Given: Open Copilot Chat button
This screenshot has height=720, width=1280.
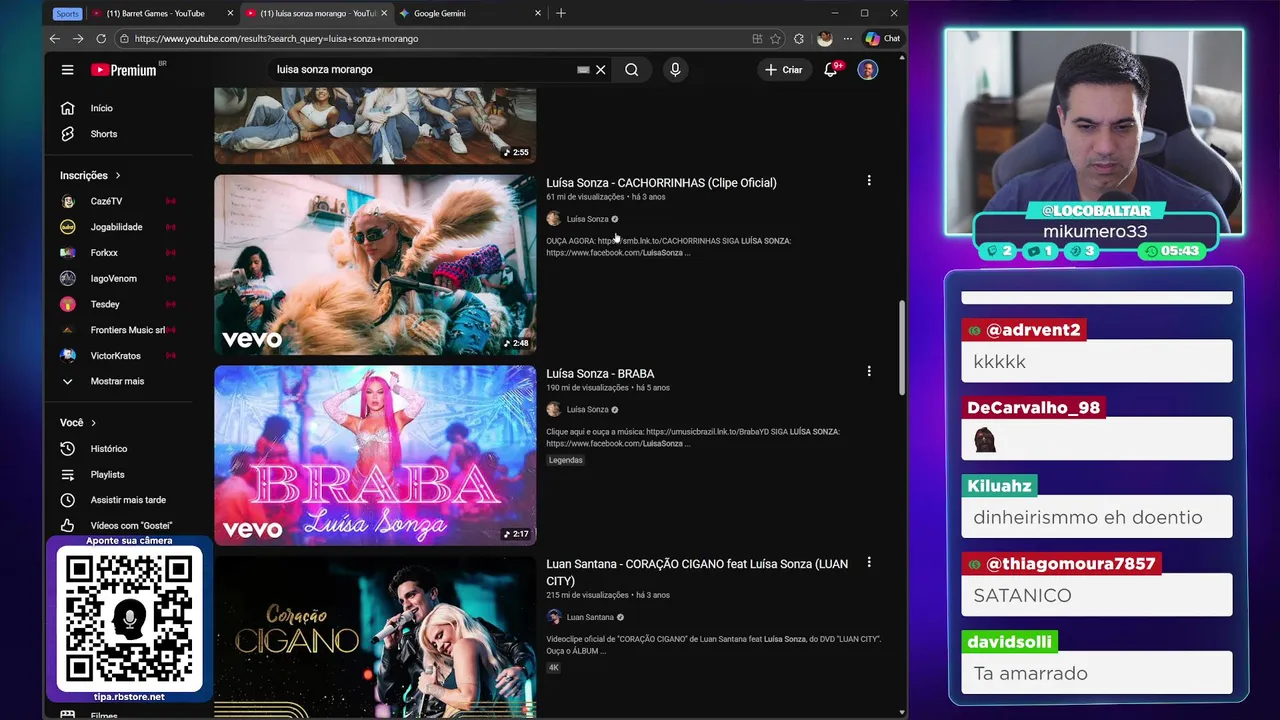Looking at the screenshot, I should coord(883,39).
